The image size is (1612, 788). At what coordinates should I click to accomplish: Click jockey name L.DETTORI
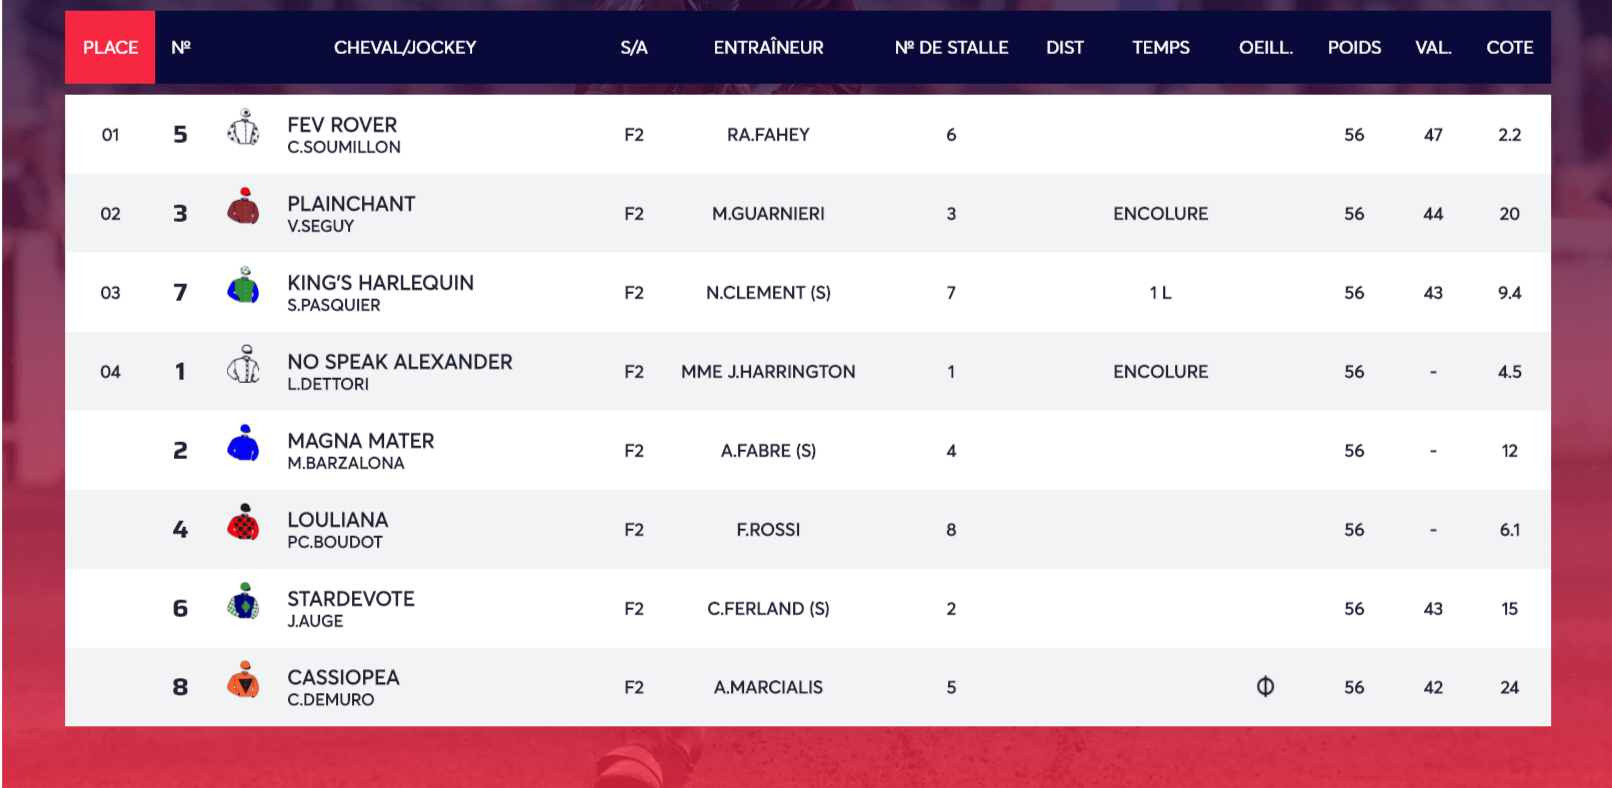click(x=328, y=384)
